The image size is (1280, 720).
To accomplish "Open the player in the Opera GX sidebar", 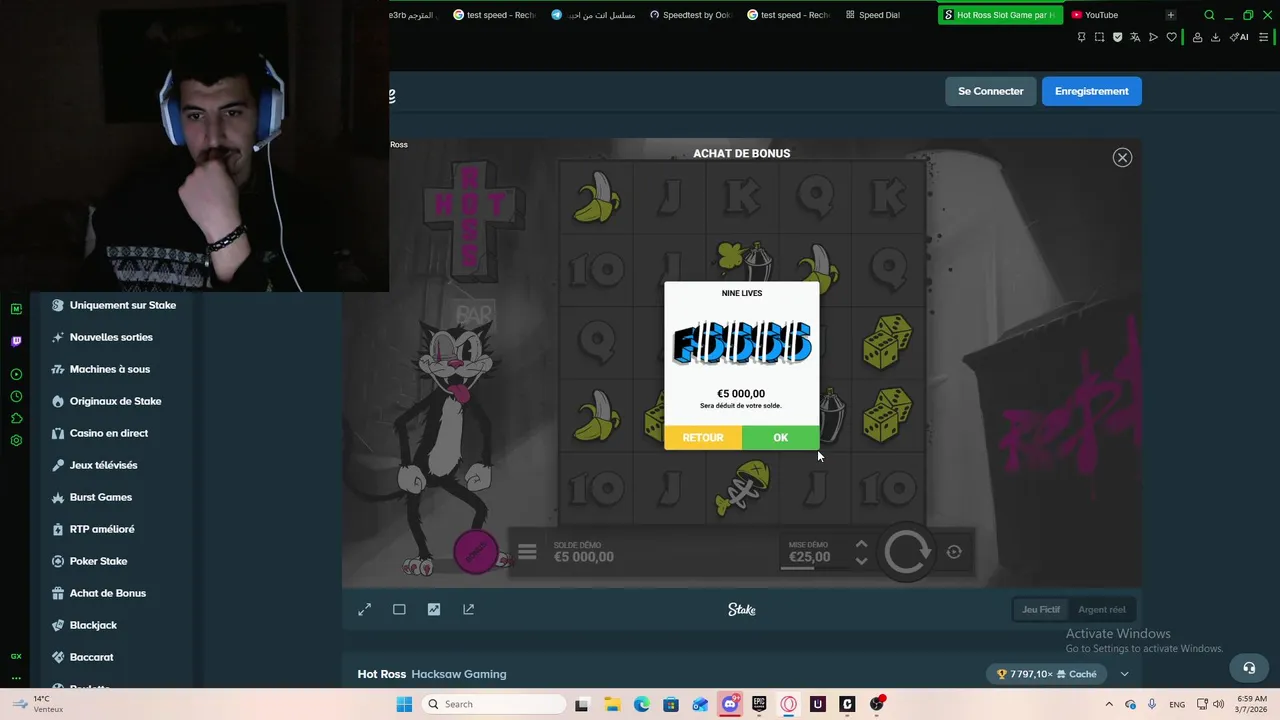I will pos(16,374).
